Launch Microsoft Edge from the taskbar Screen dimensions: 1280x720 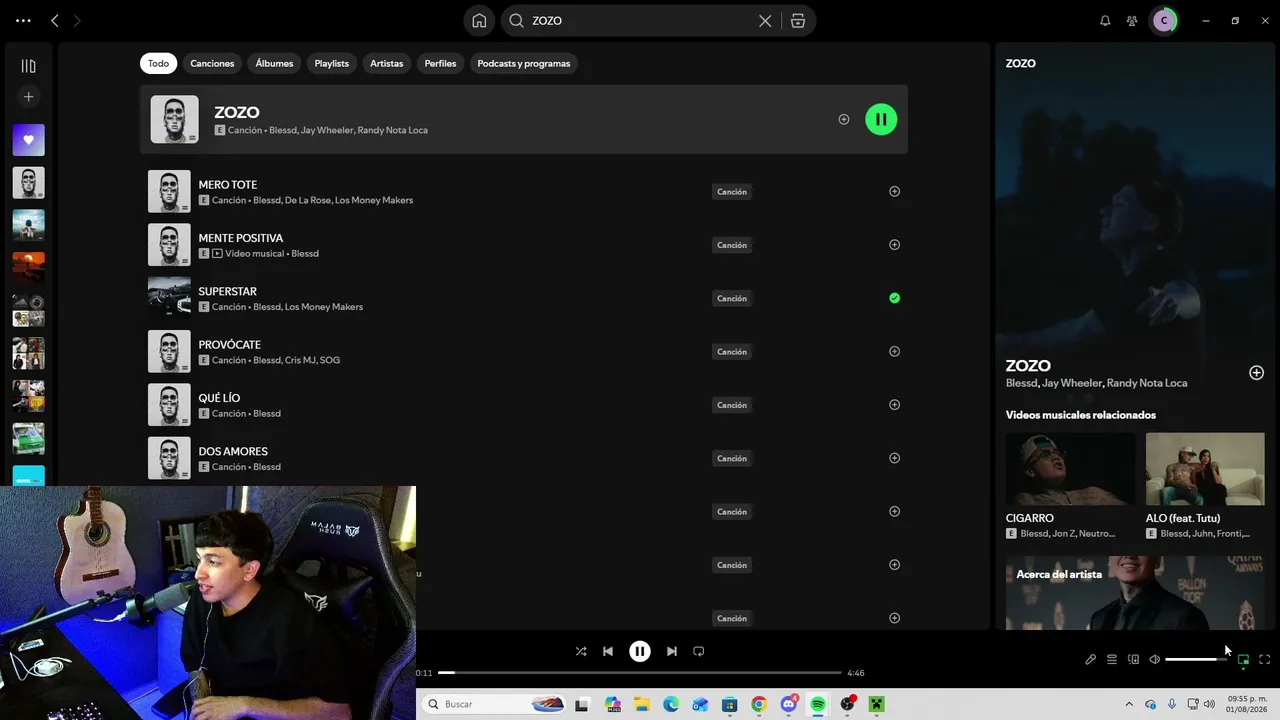tap(671, 704)
